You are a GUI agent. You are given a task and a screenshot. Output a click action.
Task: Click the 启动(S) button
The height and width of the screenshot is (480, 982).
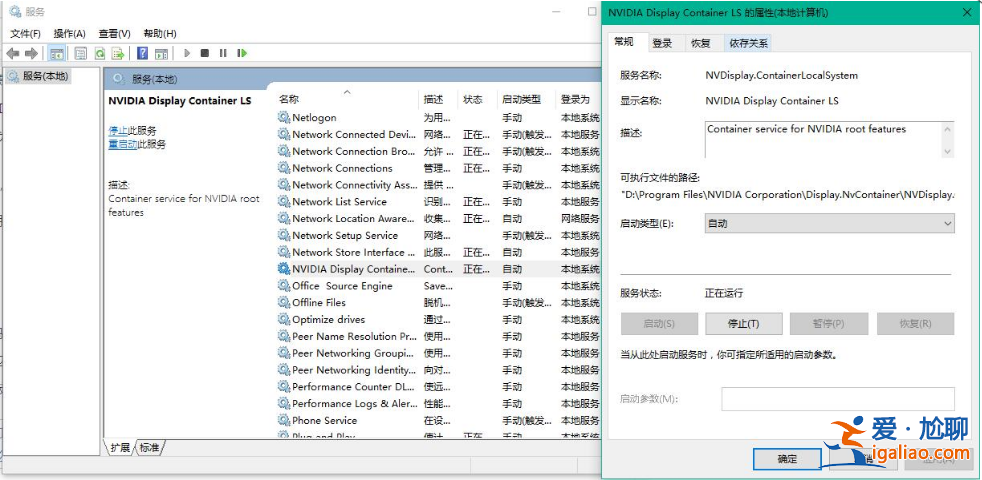[x=659, y=324]
